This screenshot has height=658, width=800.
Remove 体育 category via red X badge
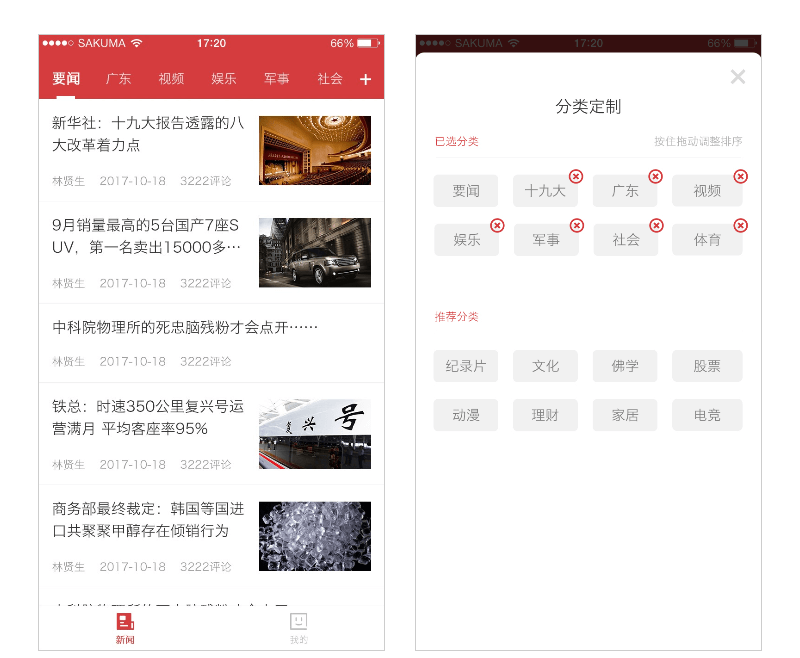(x=741, y=225)
